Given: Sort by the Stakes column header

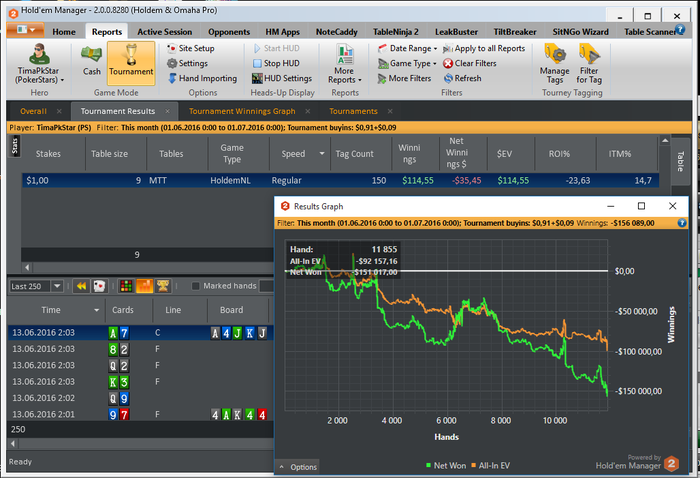Looking at the screenshot, I should 48,154.
